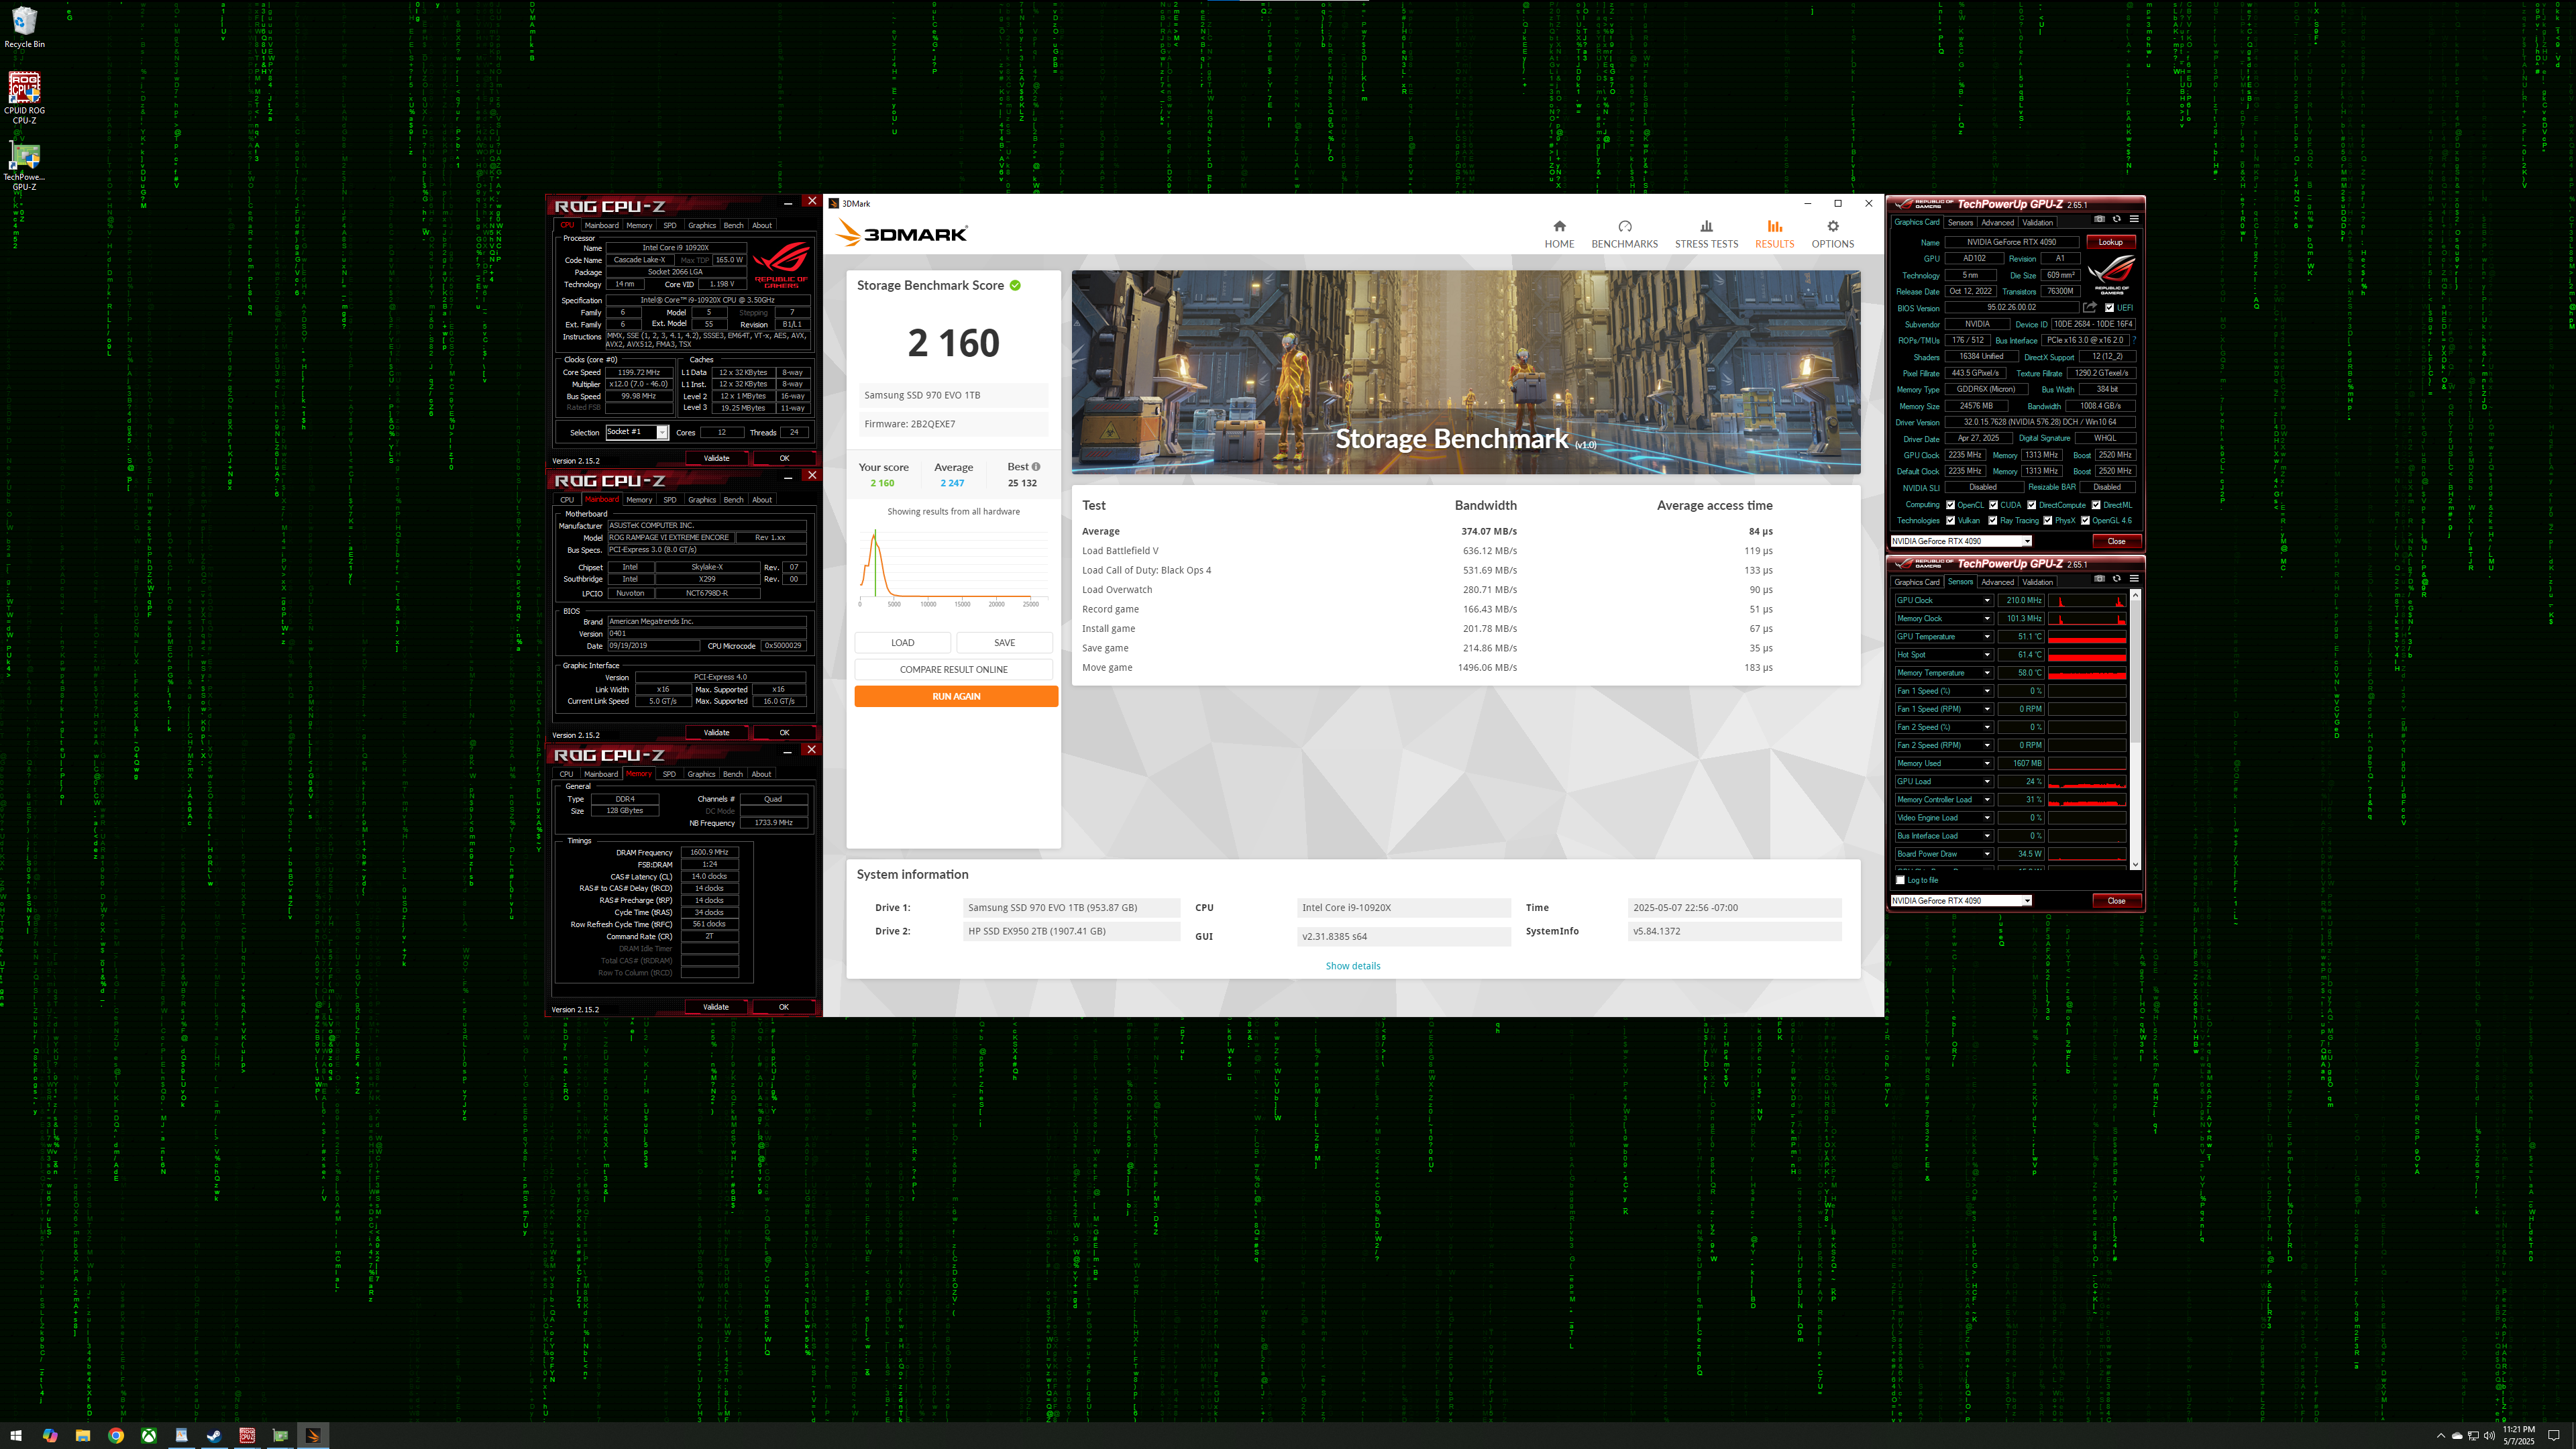This screenshot has width=2576, height=1449.
Task: Switch to Advanced tab in GPU-Z Graphics Card window
Action: point(1997,222)
